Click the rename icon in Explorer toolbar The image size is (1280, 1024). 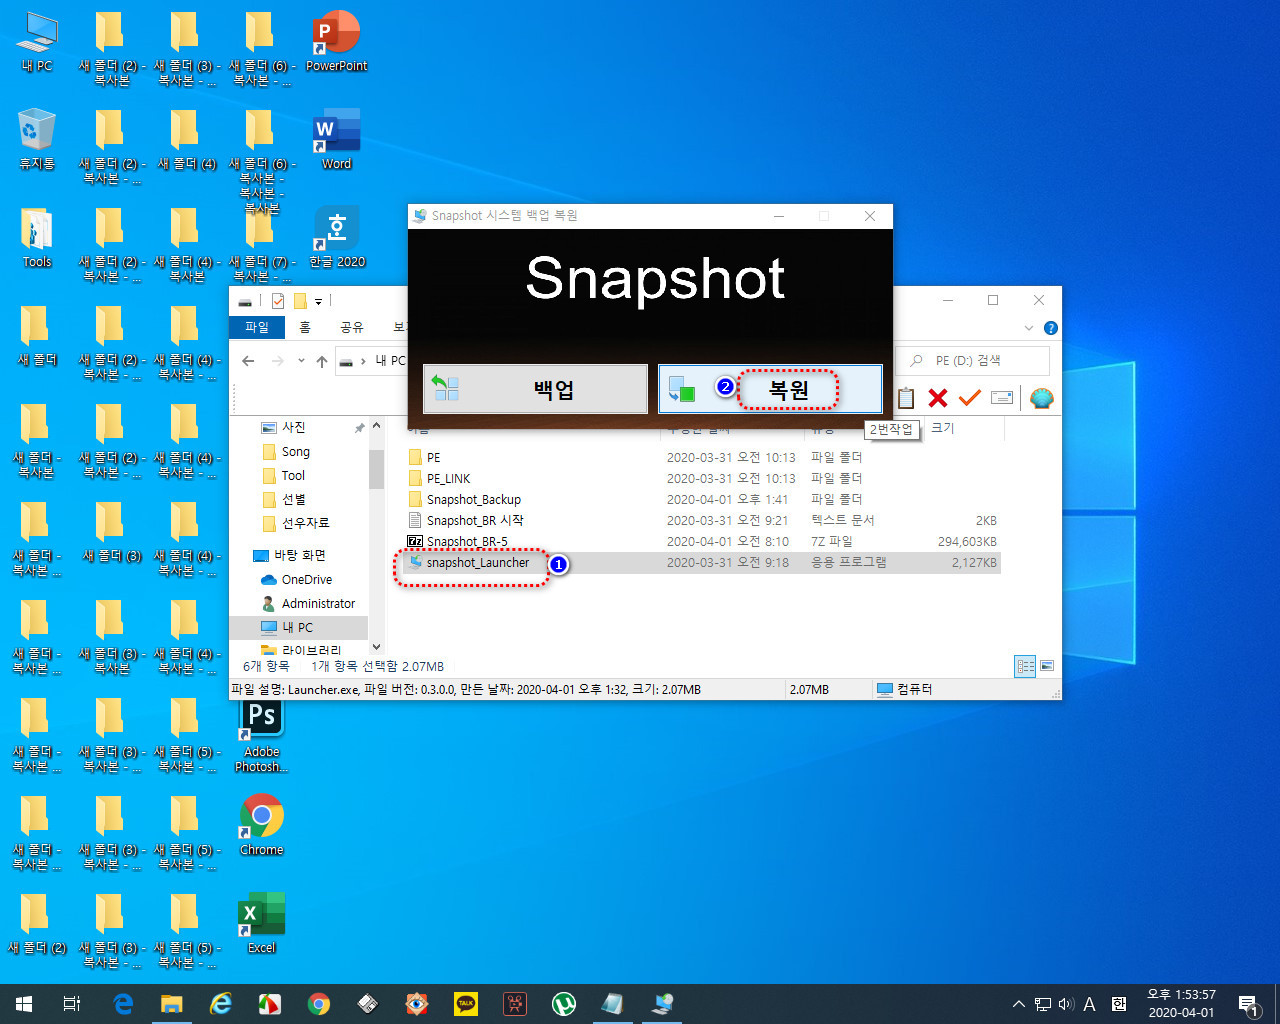pyautogui.click(x=1002, y=398)
